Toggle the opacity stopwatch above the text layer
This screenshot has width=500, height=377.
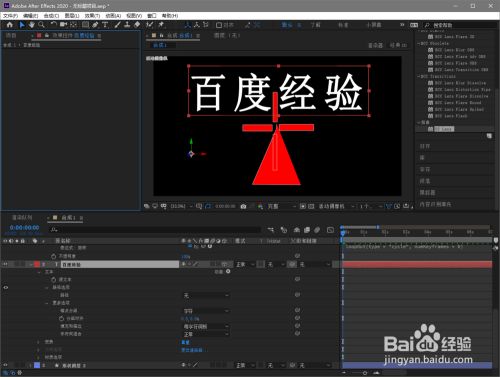54,256
